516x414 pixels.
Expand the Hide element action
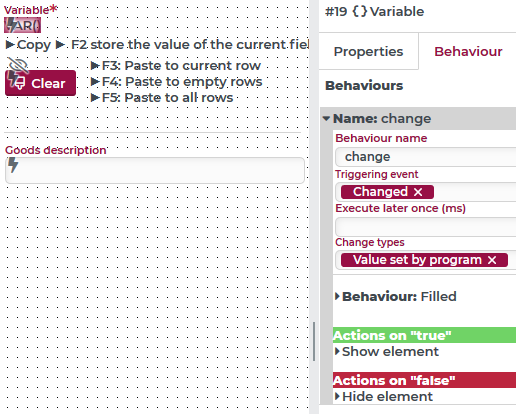pyautogui.click(x=337, y=396)
